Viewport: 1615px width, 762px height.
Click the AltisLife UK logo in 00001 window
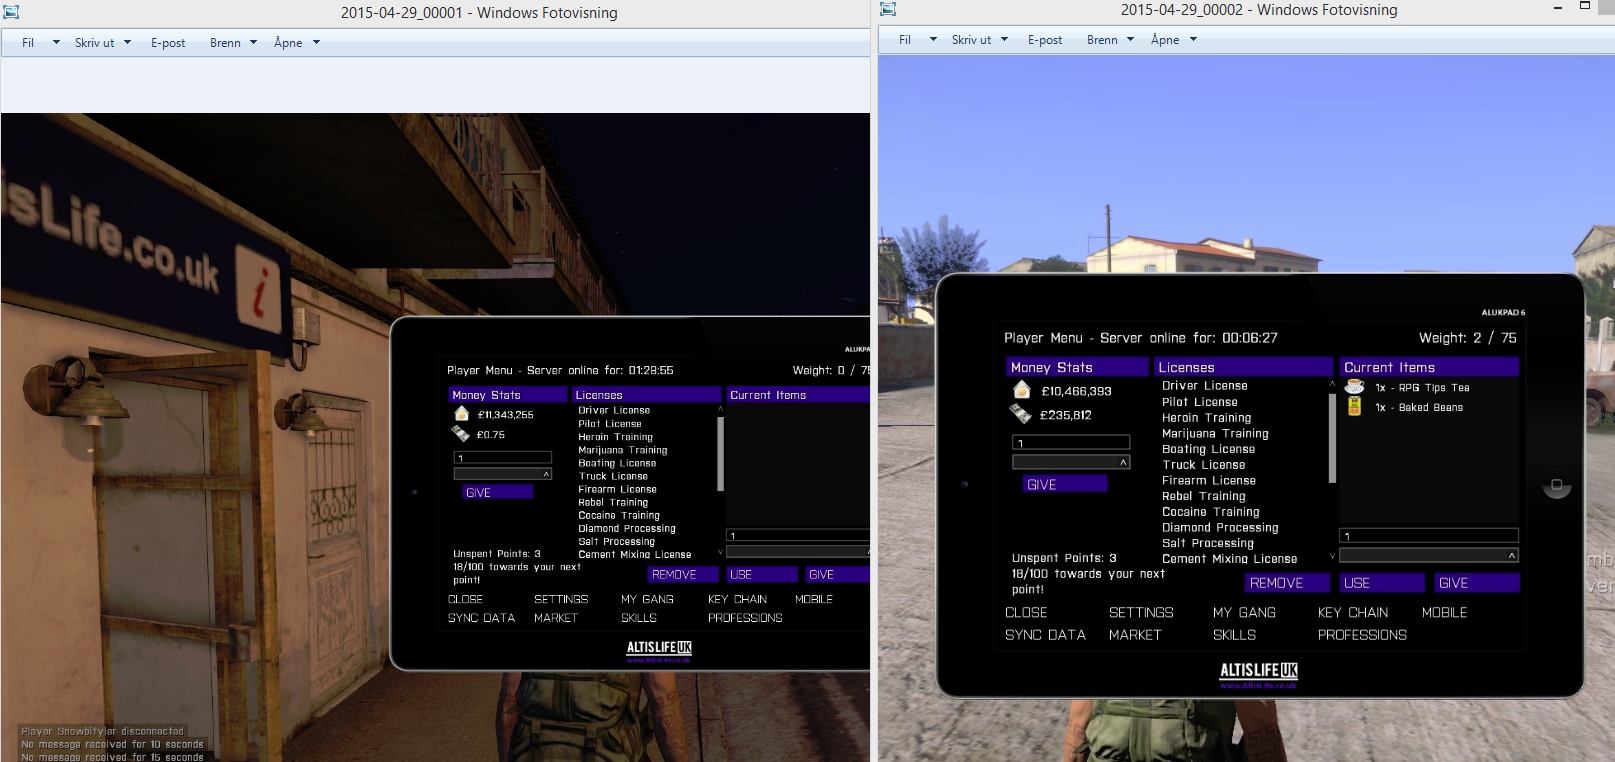tap(659, 649)
